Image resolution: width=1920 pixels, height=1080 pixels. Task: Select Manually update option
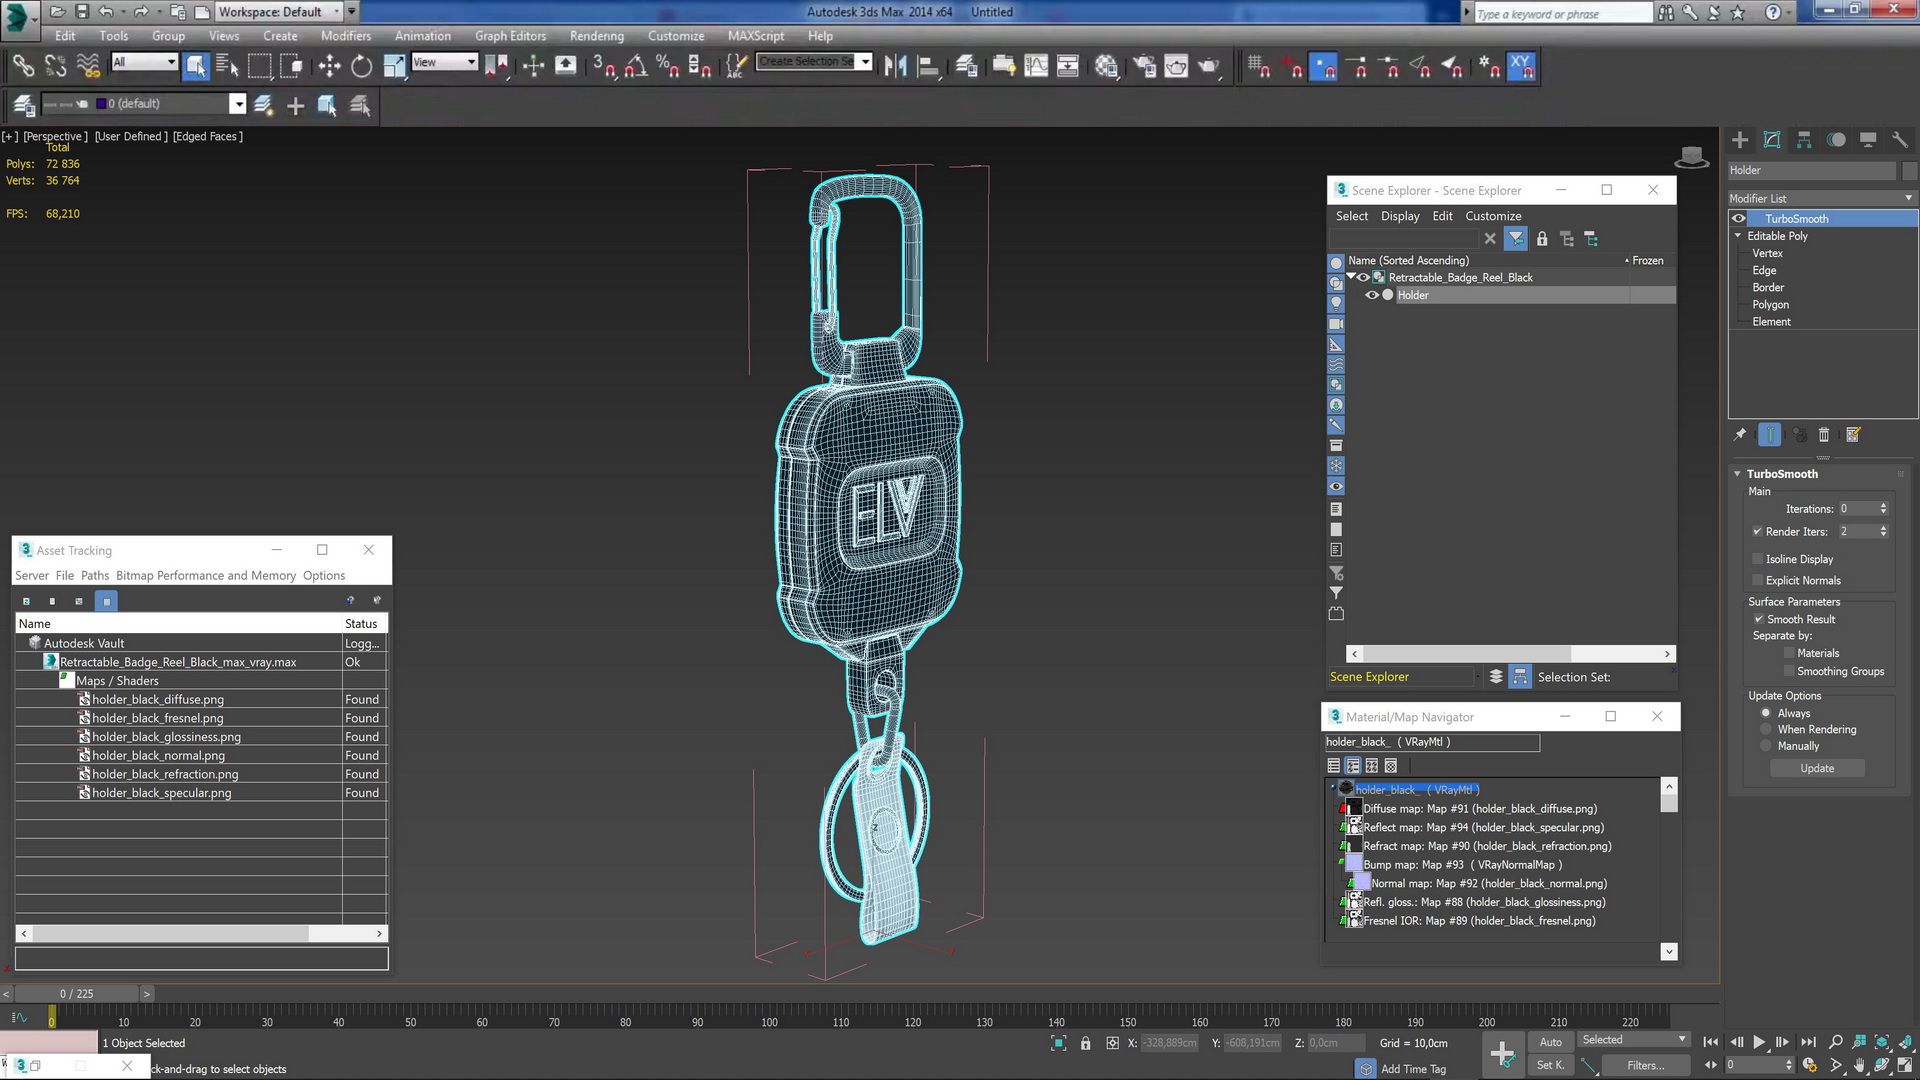pos(1766,747)
